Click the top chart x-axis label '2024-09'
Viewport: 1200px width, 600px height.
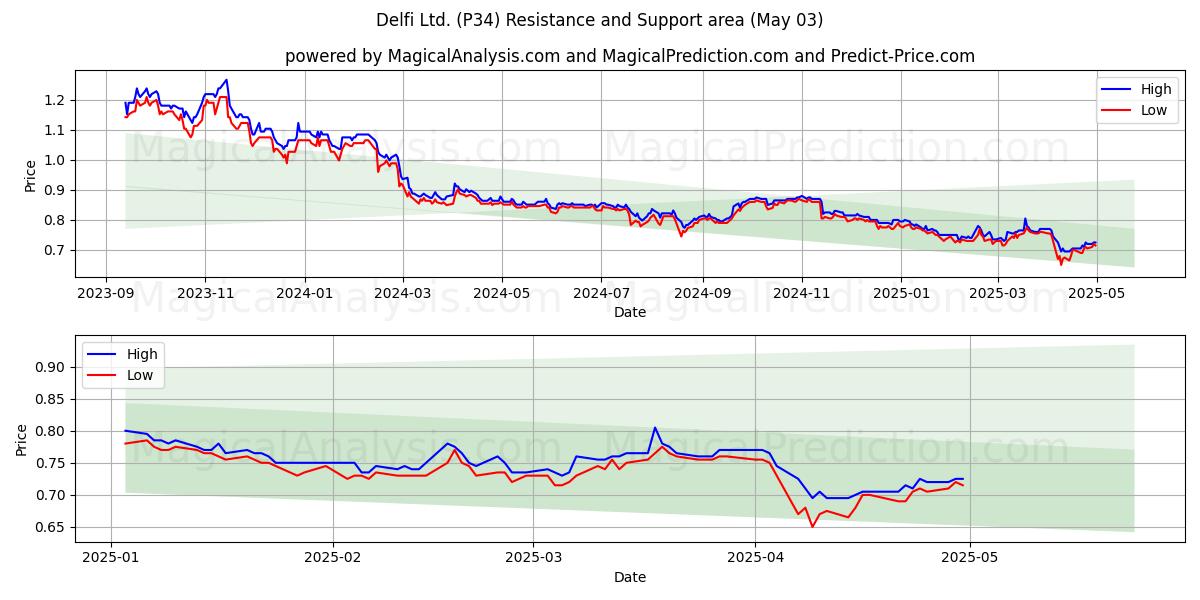click(x=702, y=293)
